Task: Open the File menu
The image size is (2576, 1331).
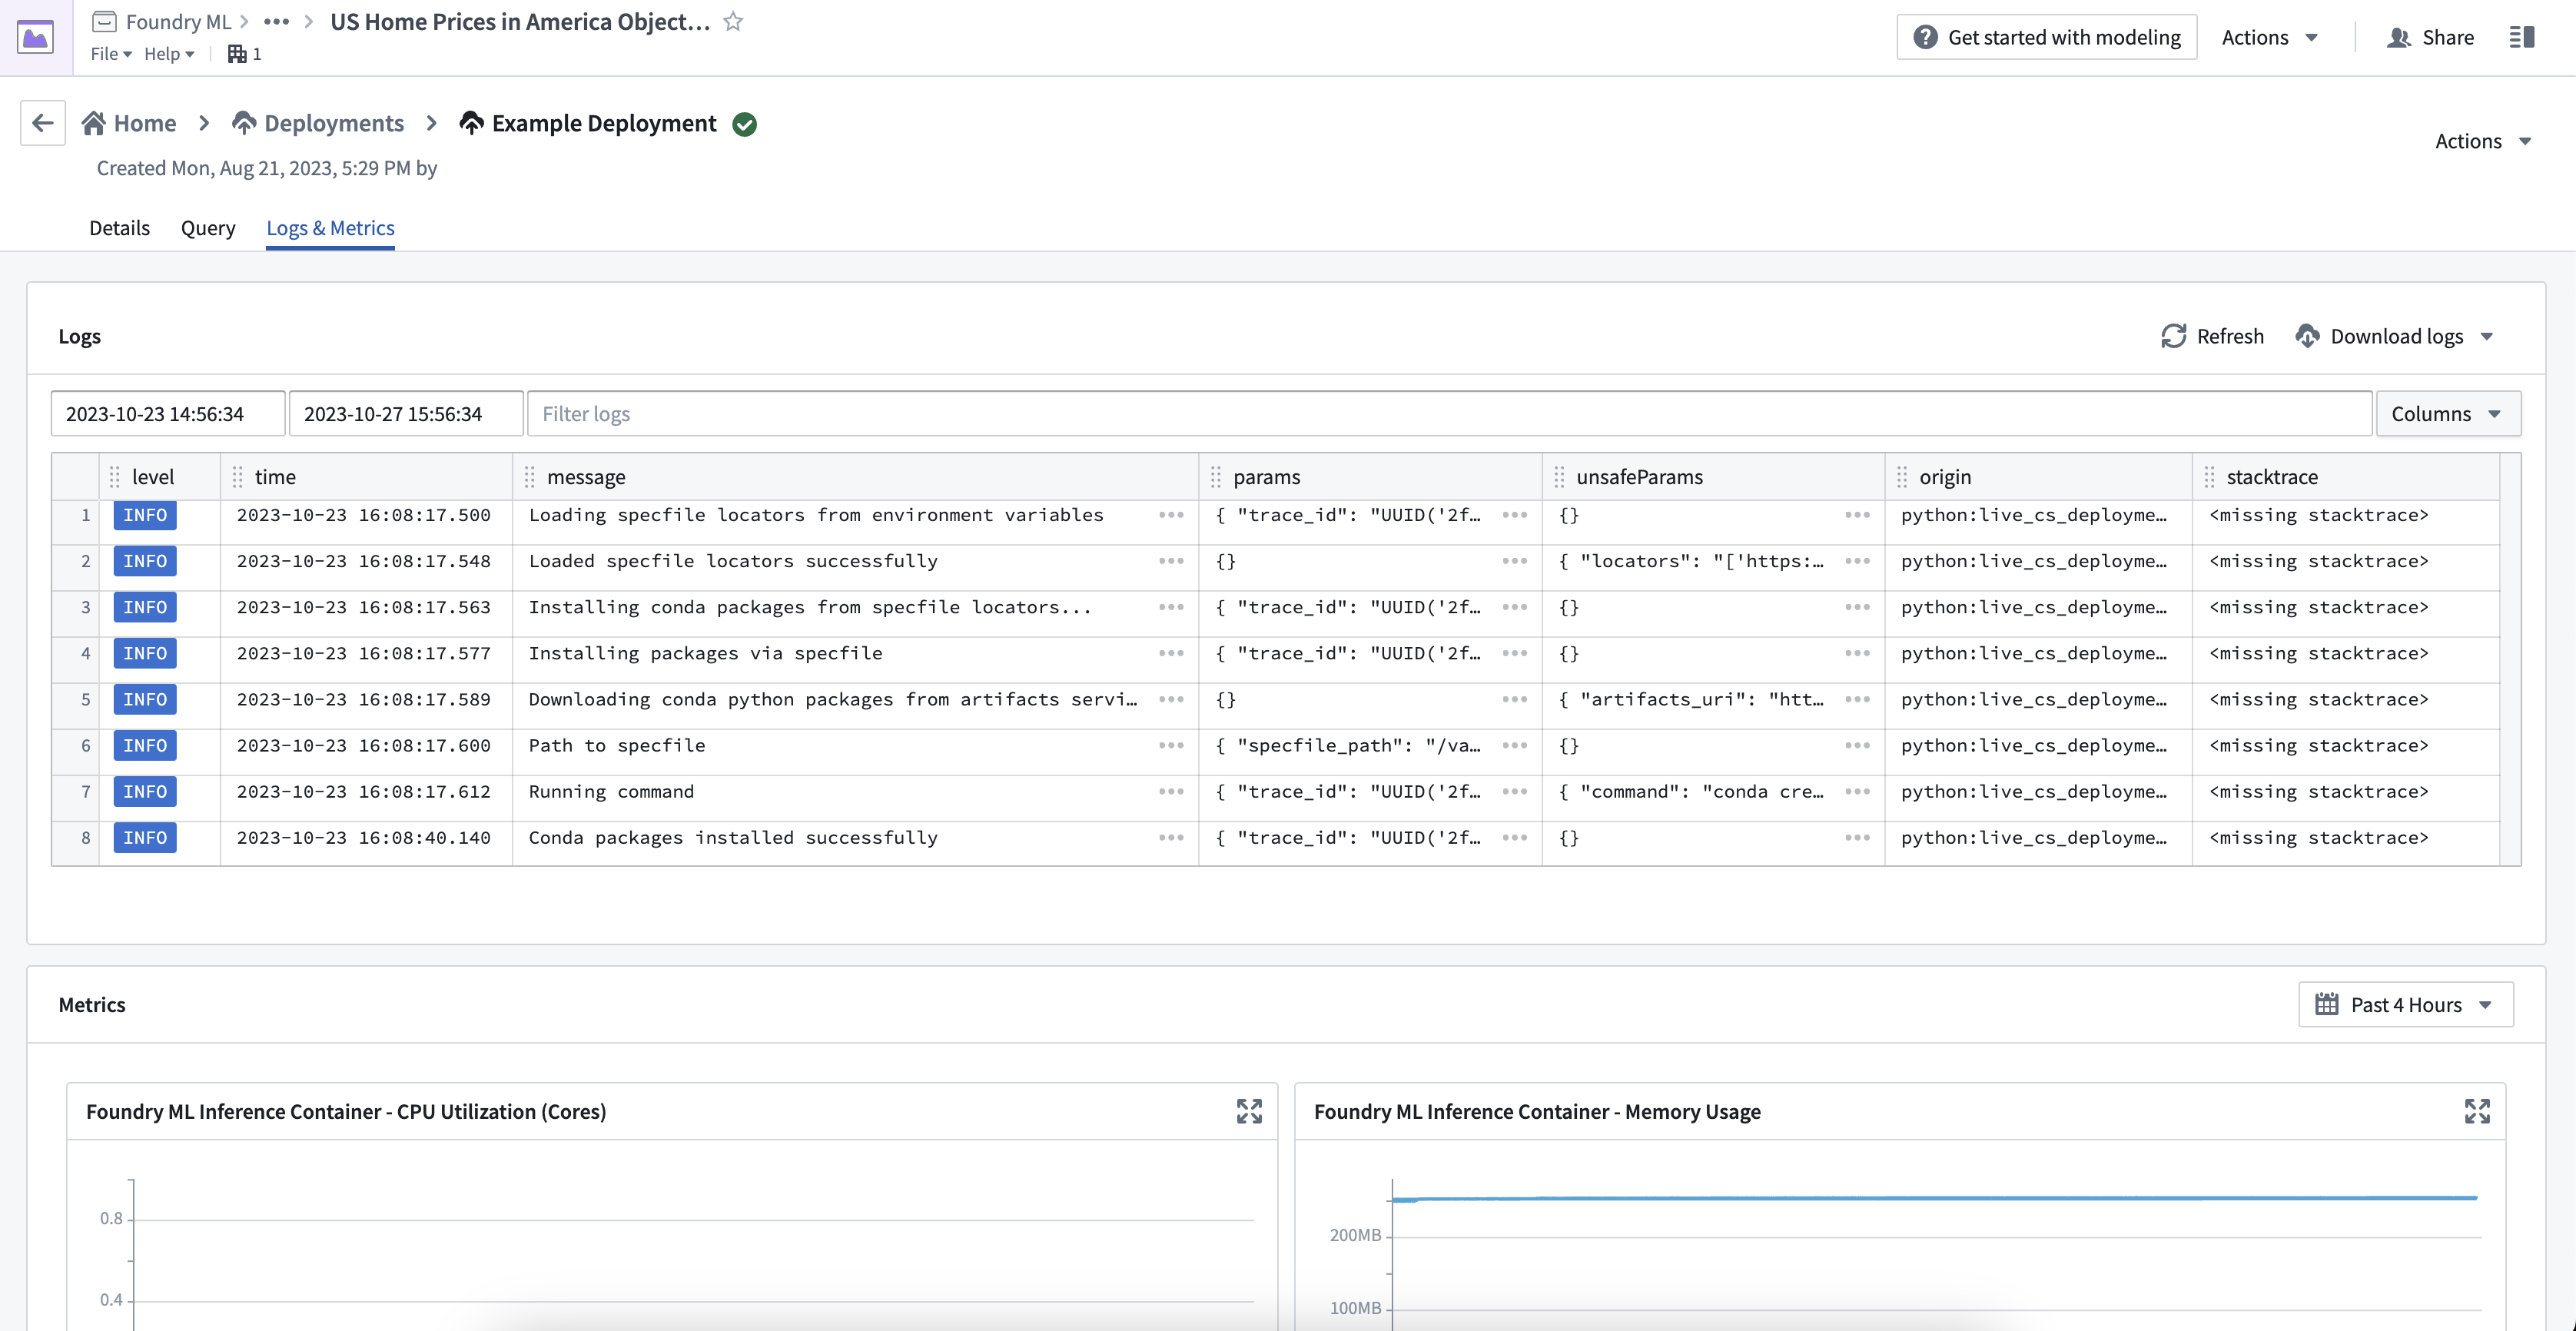Action: (111, 54)
